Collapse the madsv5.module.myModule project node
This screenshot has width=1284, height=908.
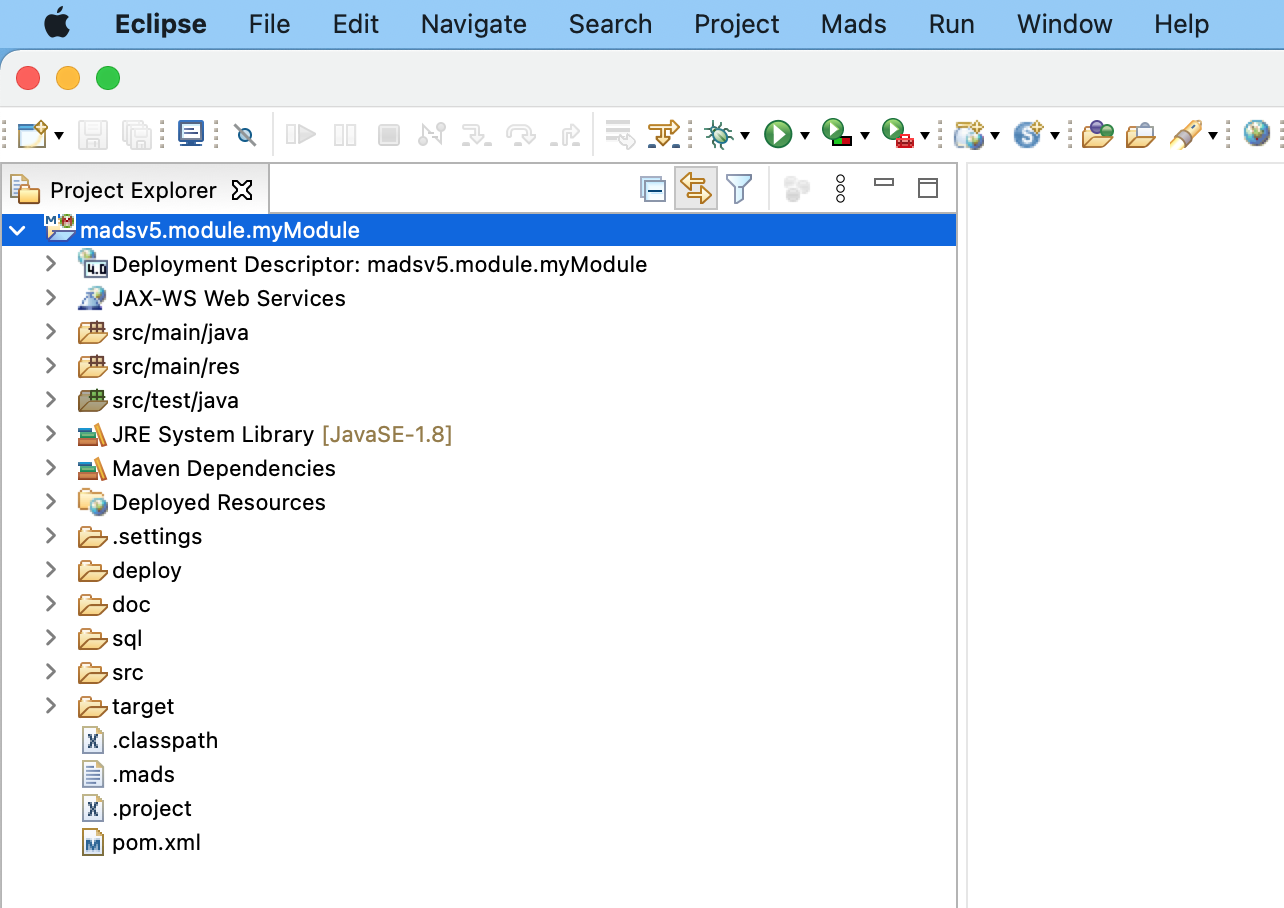17,231
